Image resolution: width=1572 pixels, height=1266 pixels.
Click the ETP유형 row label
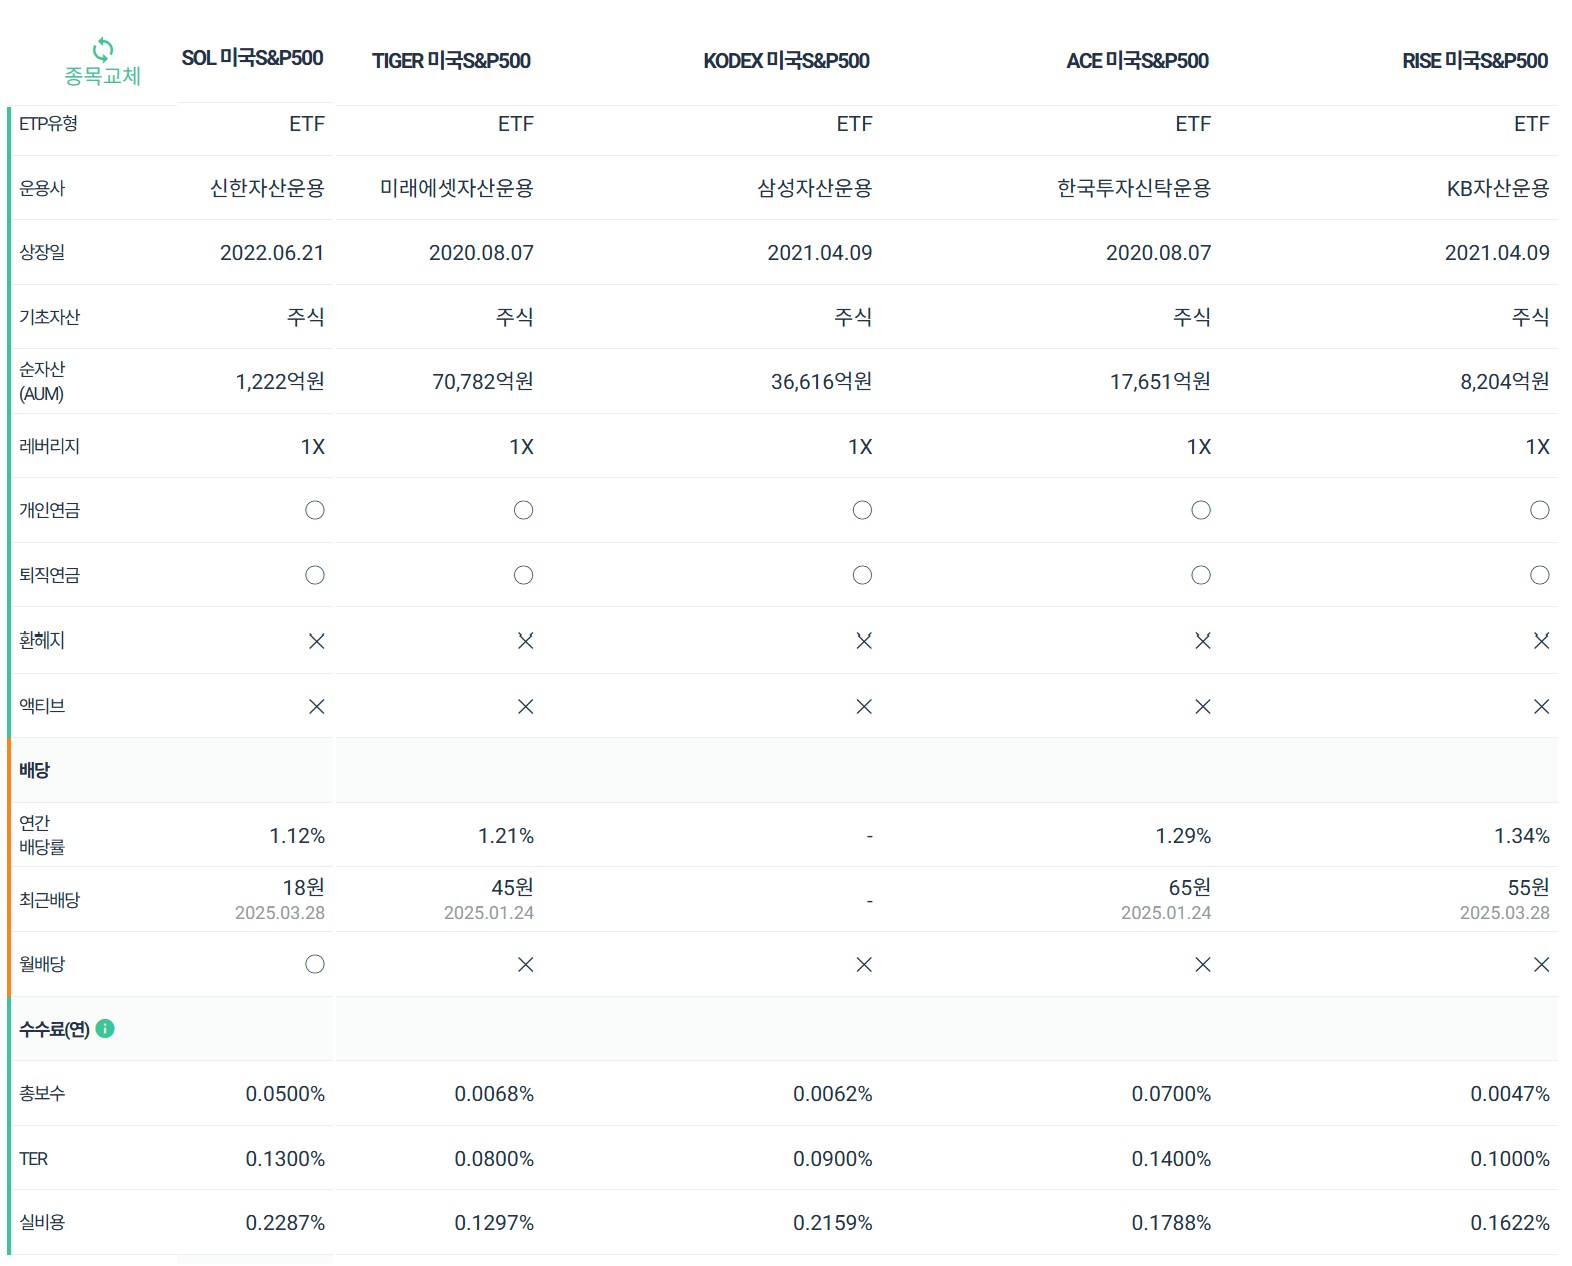48,123
